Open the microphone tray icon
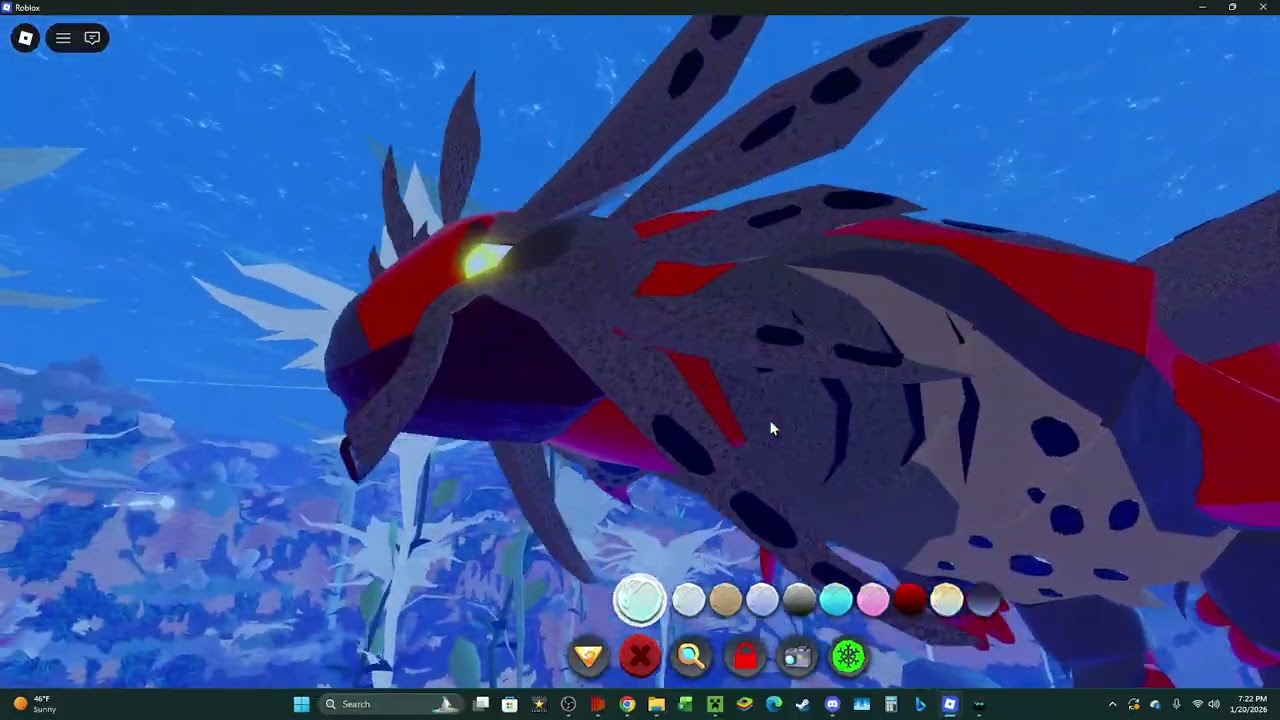 [1176, 704]
